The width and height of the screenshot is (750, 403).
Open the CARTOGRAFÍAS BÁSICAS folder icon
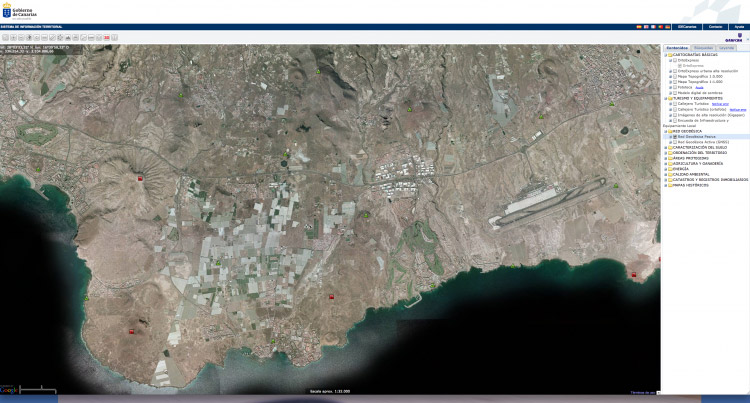(x=670, y=55)
